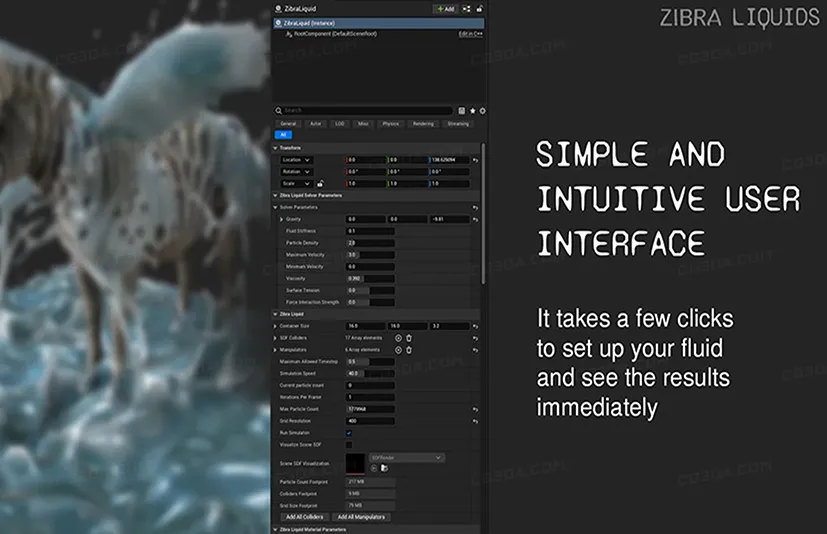Switch to the General filter tab
Screen dimensions: 827x534
coord(288,124)
